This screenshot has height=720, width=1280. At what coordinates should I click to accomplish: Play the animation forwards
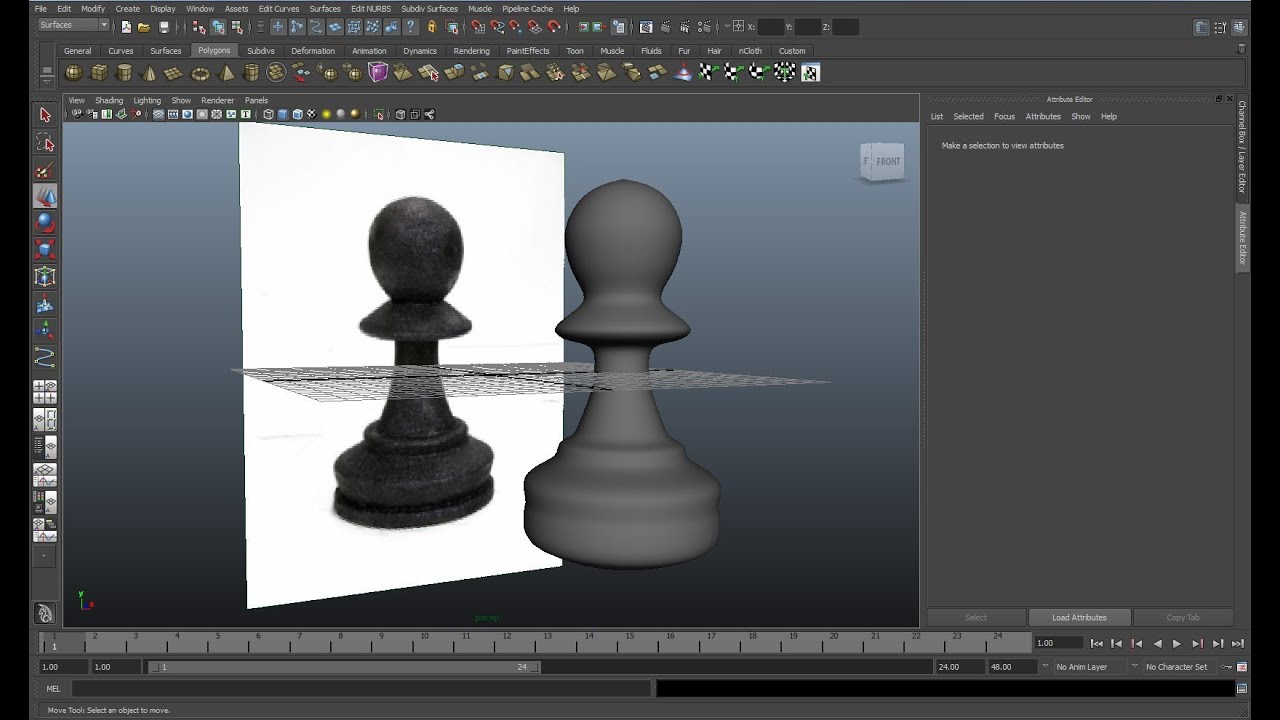coord(1177,644)
